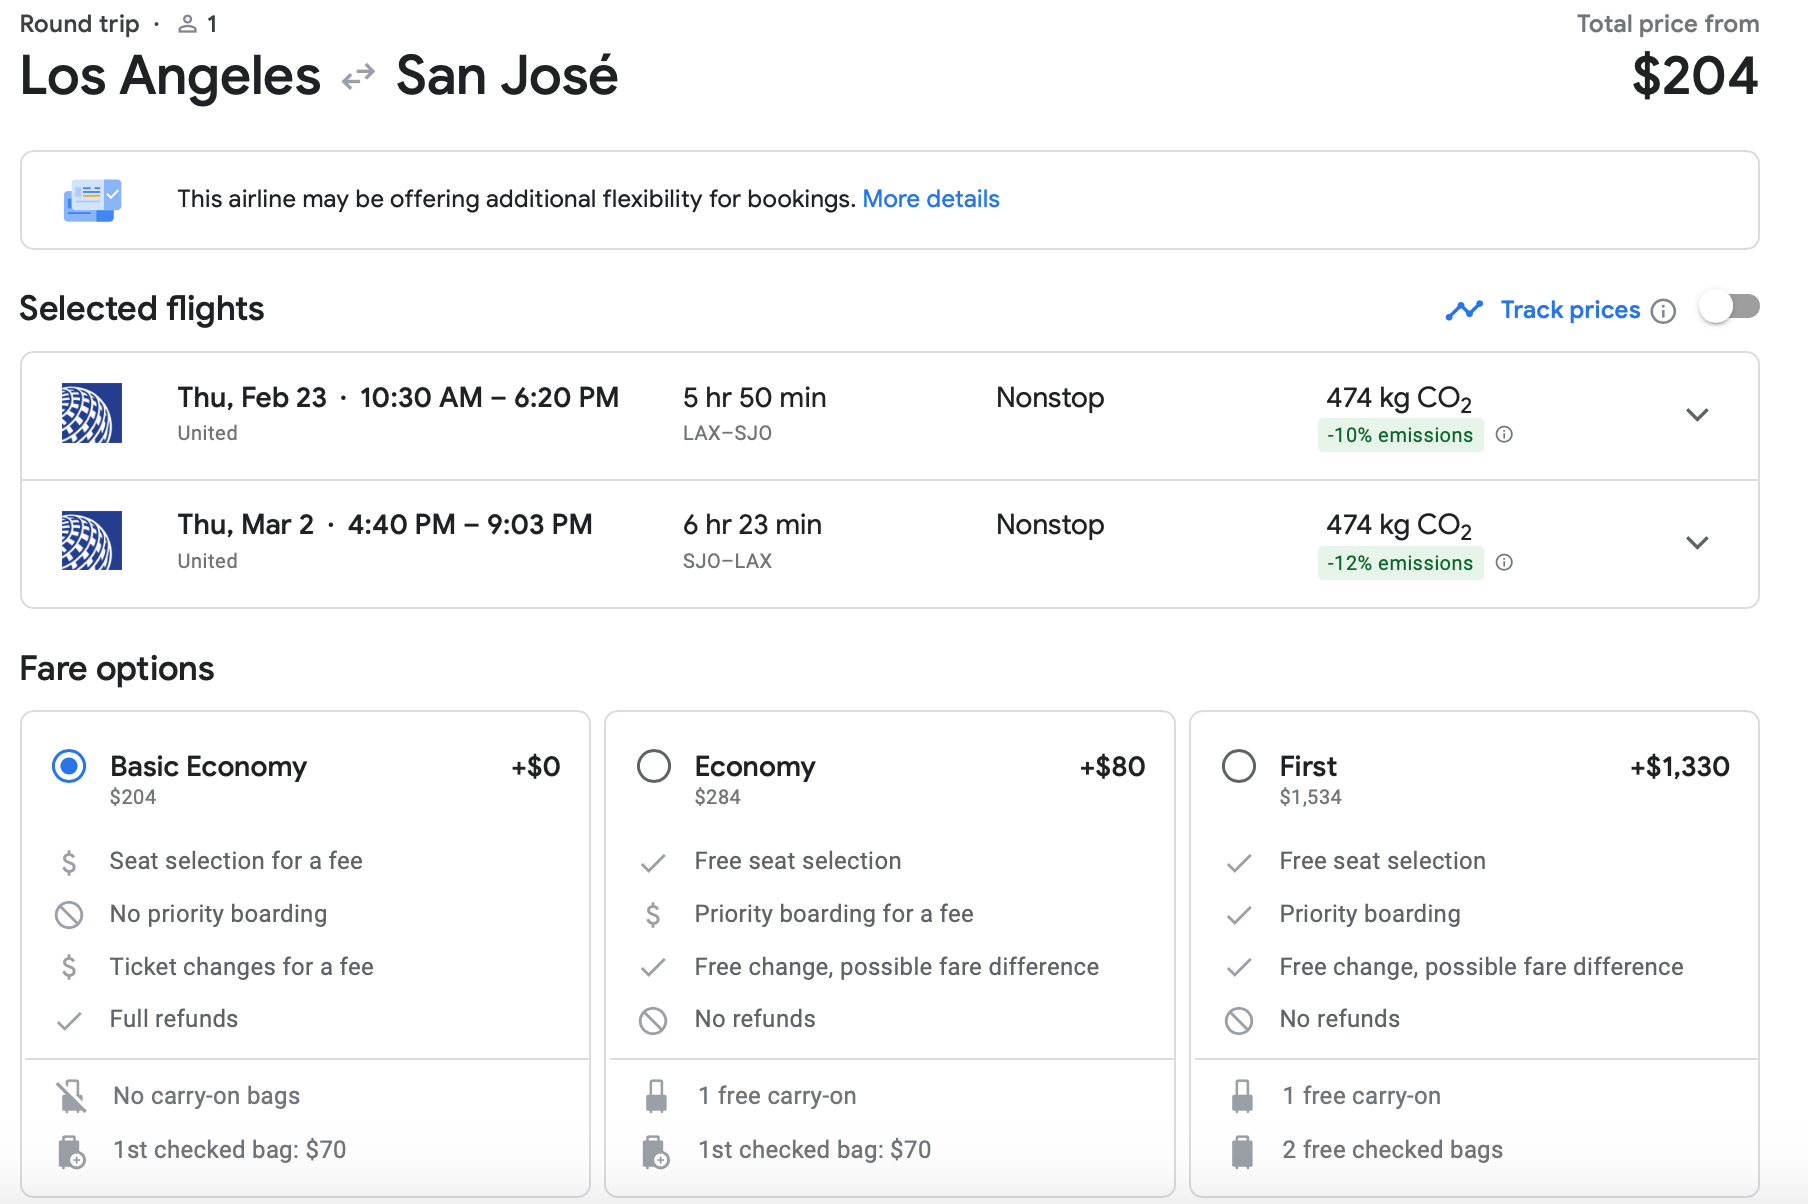Click the United logo for Mar 2 flight

click(x=92, y=541)
